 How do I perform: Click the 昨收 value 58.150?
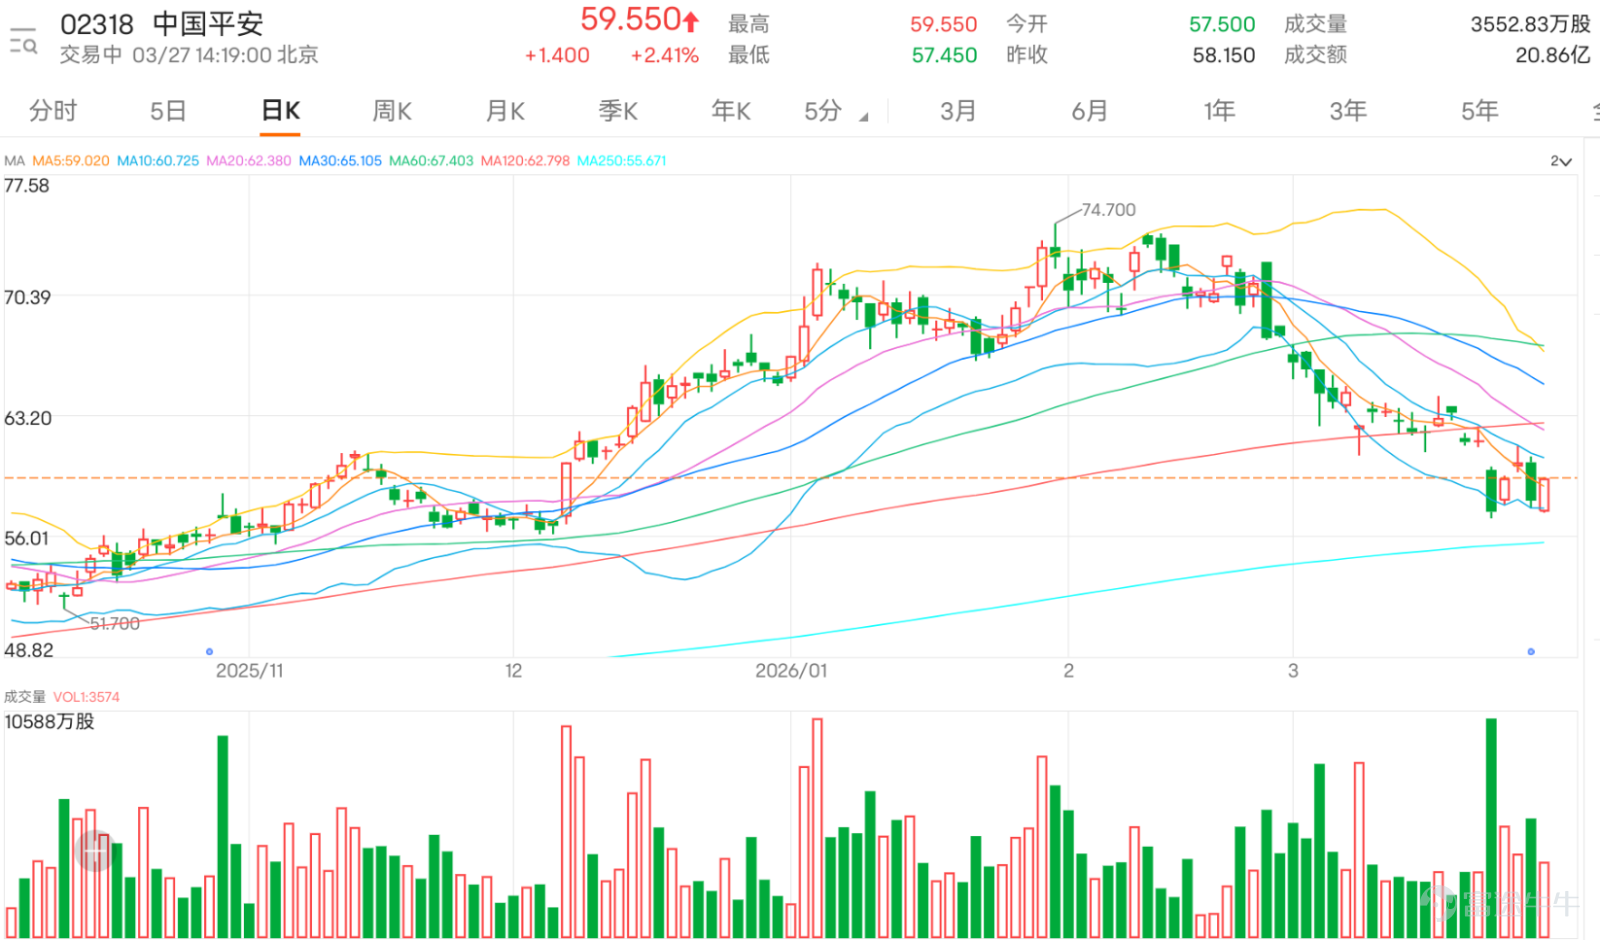1223,55
